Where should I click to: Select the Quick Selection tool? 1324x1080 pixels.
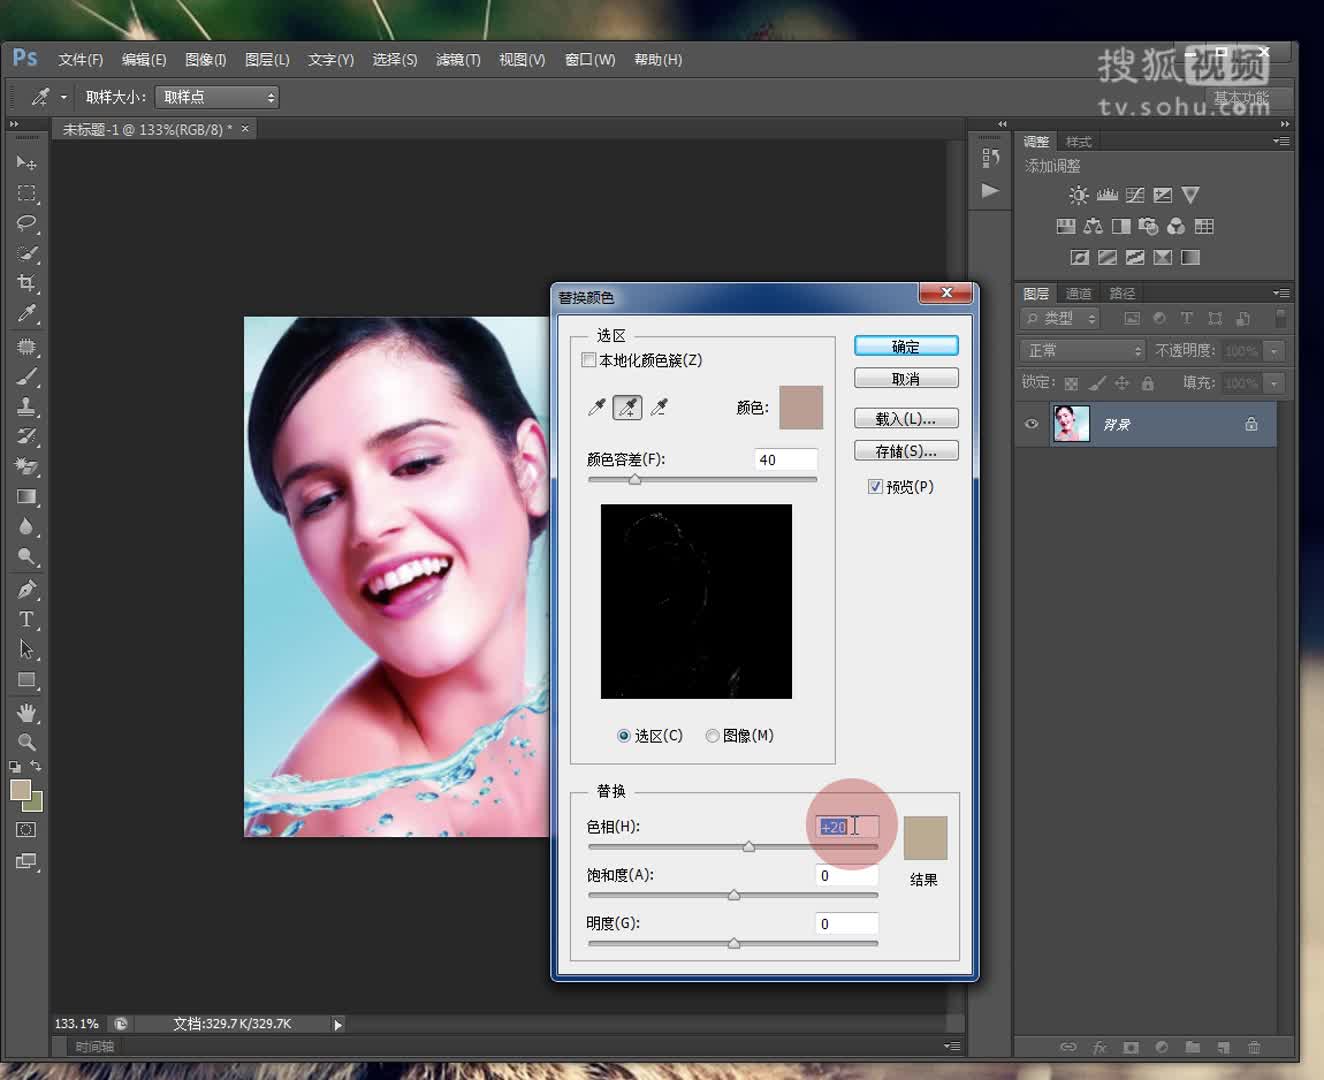[26, 253]
